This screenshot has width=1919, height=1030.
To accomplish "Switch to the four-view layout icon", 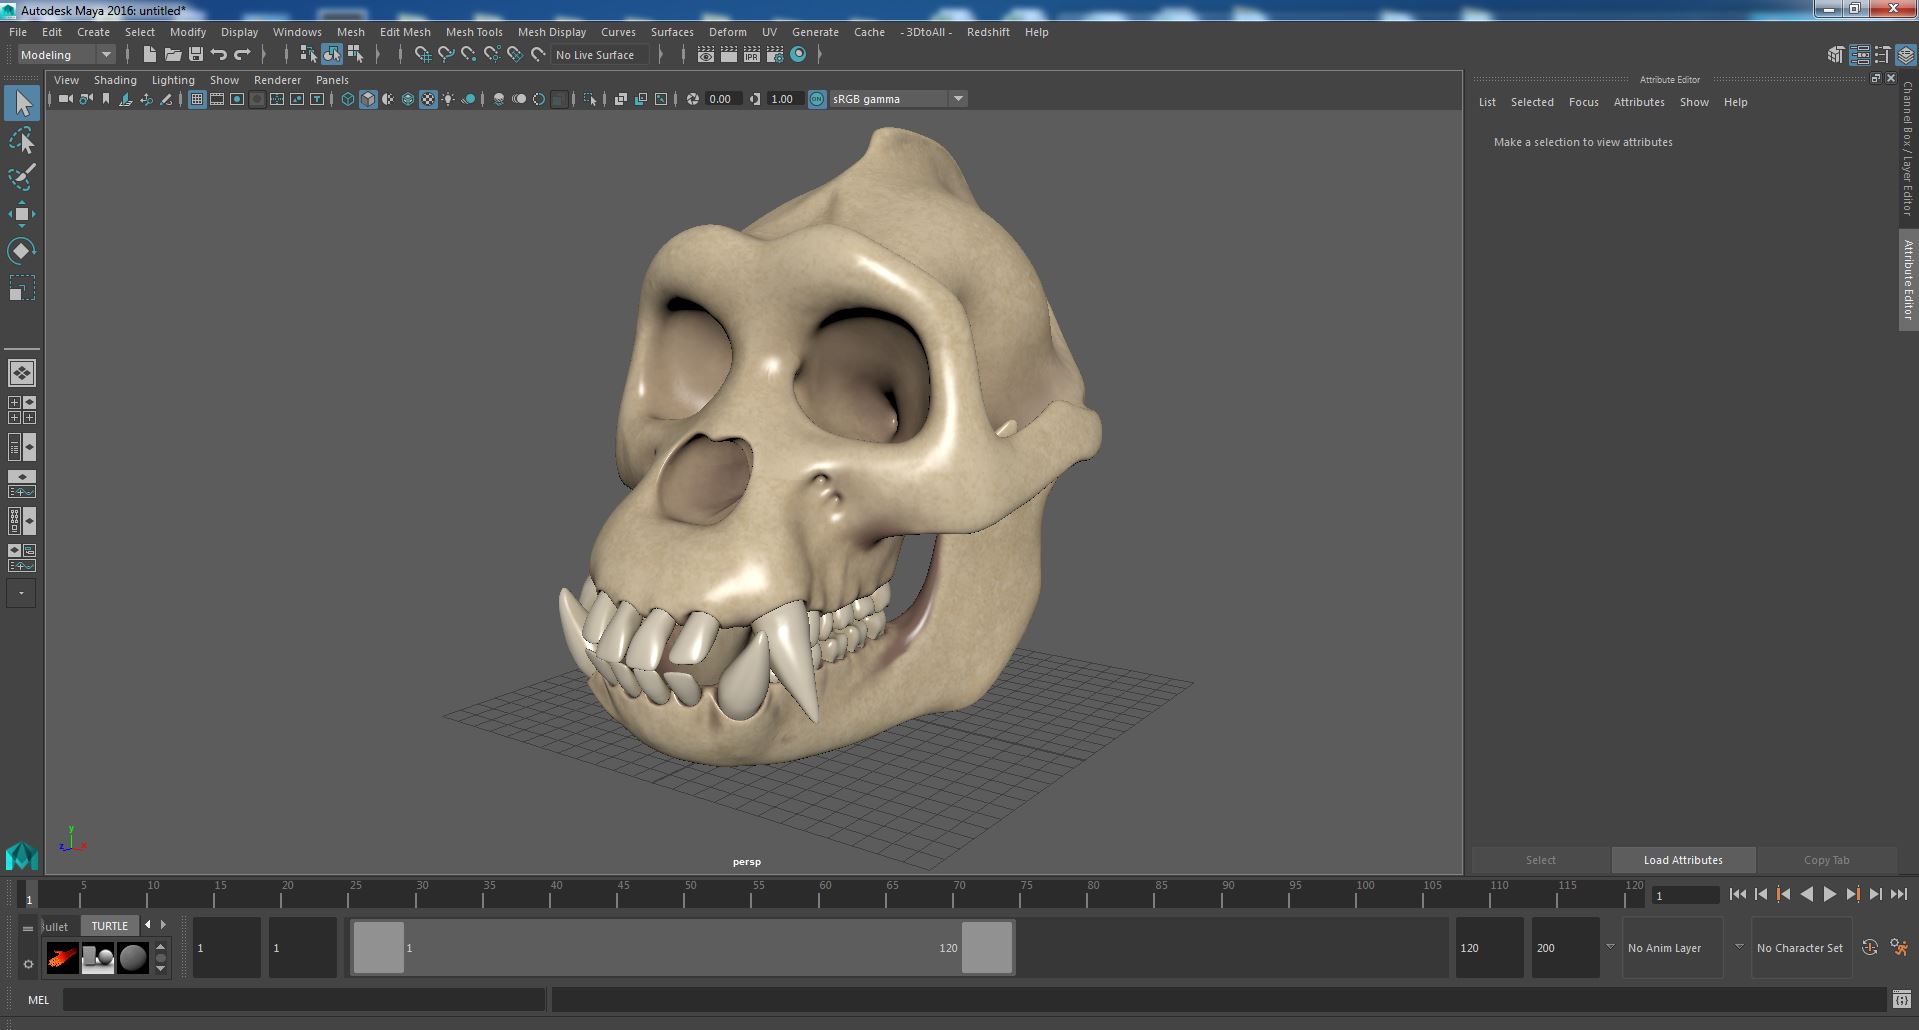I will 22,410.
